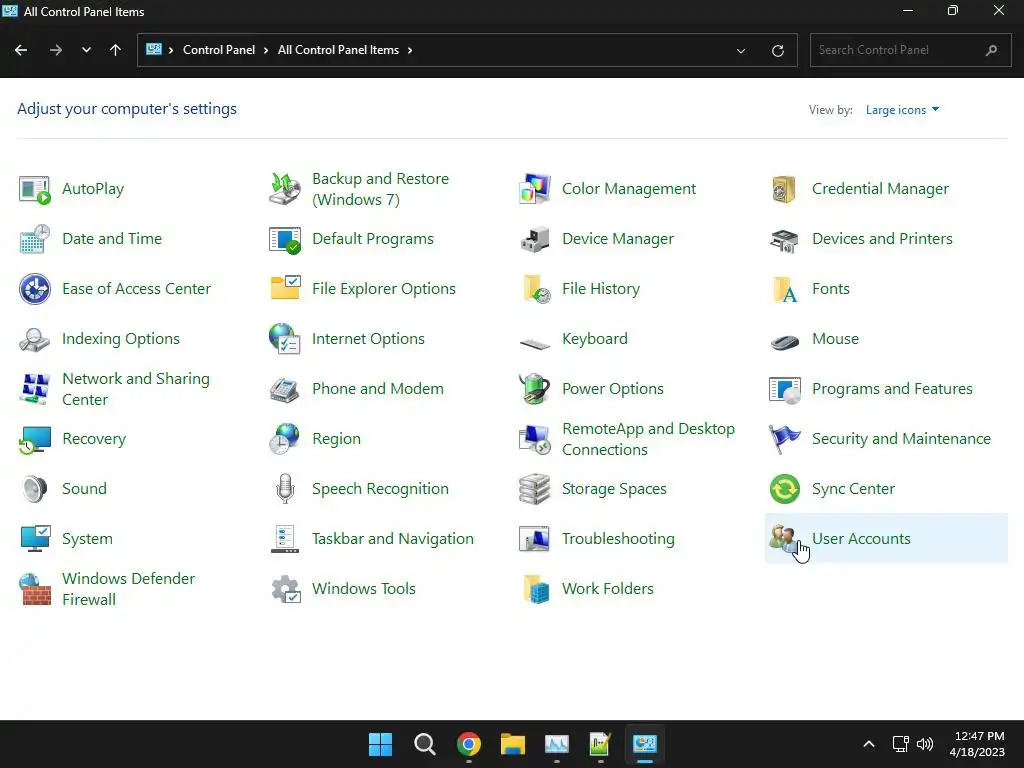The width and height of the screenshot is (1024, 768).
Task: Click the Date and Time calendar icon
Action: point(35,239)
